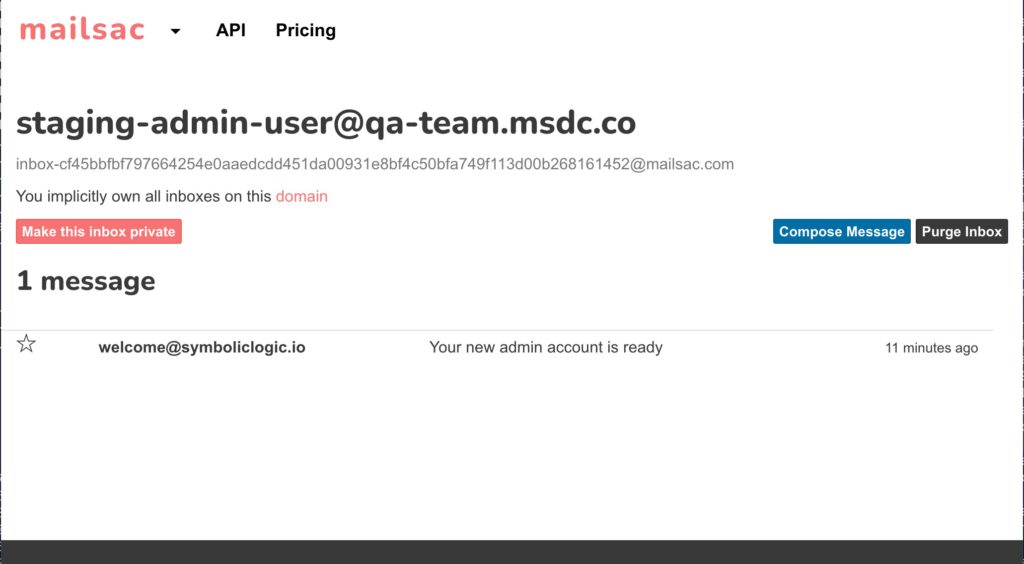The image size is (1024, 564).
Task: Make this inbox private
Action: pyautogui.click(x=99, y=232)
